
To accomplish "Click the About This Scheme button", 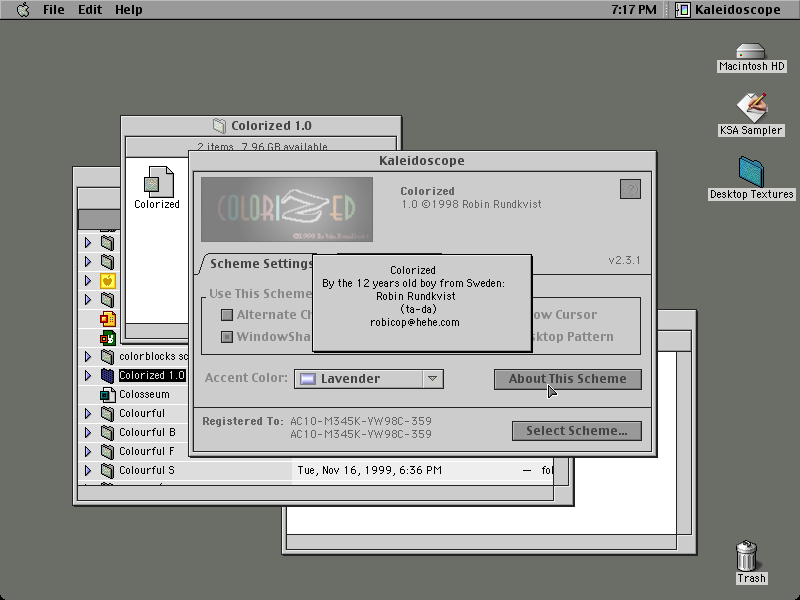I will [x=567, y=379].
